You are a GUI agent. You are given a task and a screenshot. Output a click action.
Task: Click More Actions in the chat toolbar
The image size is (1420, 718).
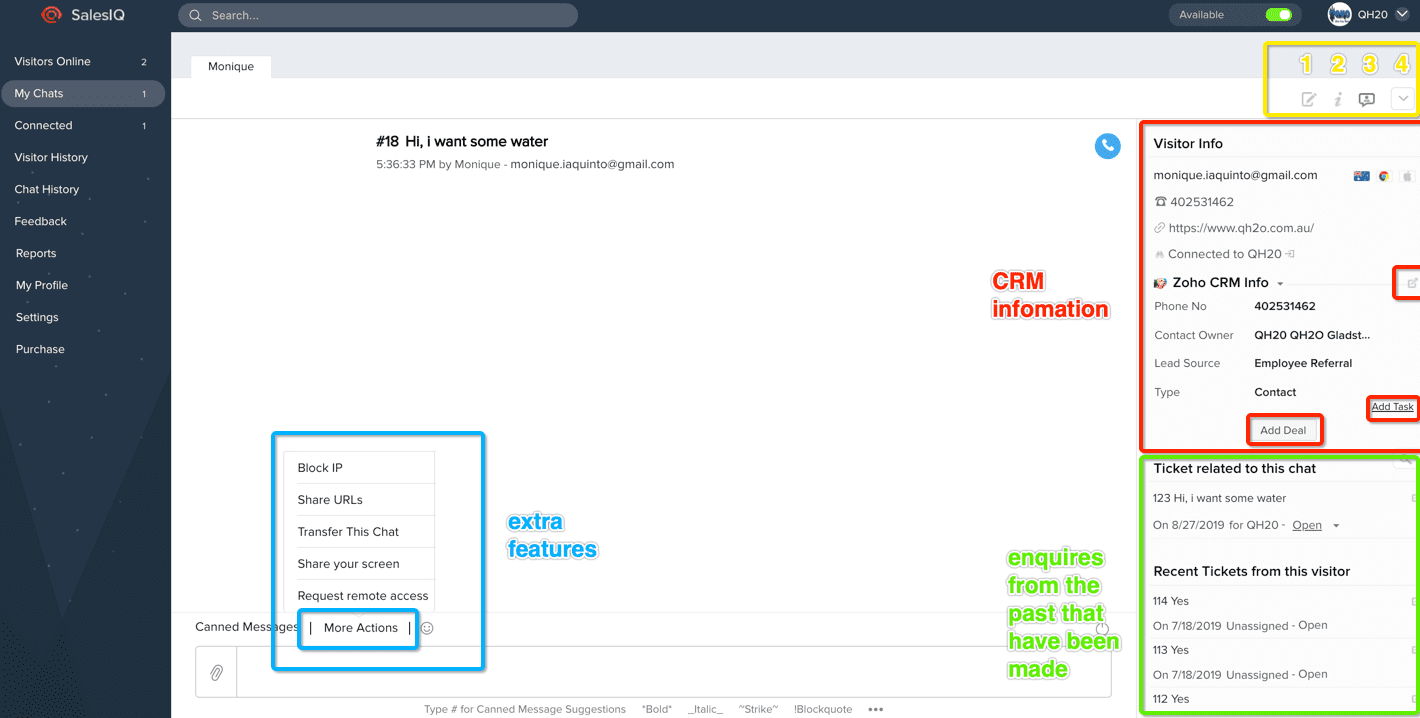pyautogui.click(x=360, y=628)
